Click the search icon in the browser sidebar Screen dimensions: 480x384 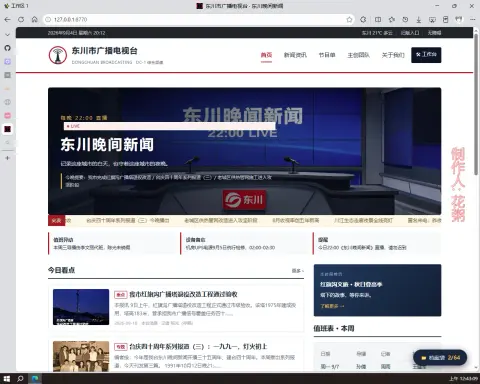coord(7,143)
